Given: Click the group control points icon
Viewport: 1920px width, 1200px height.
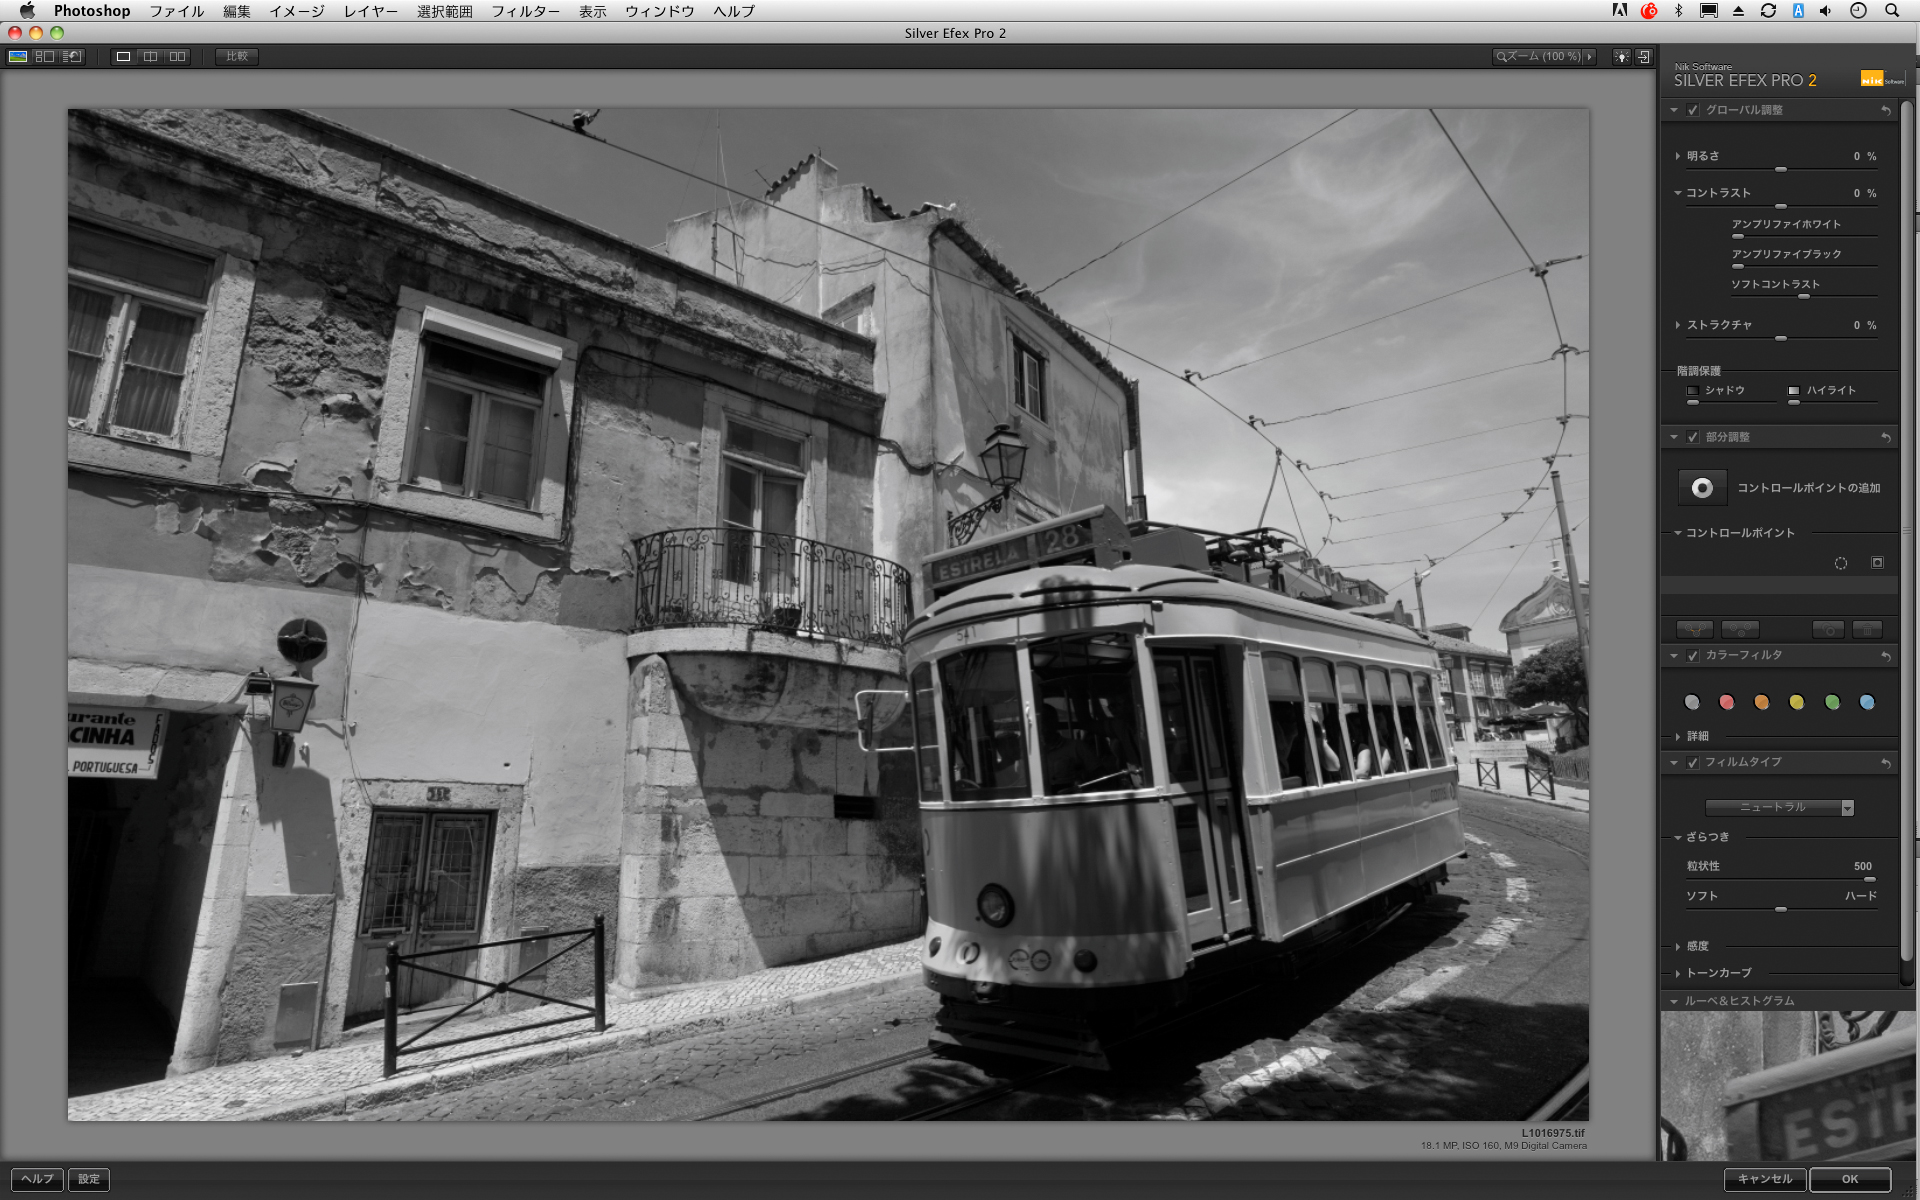Looking at the screenshot, I should point(1694,630).
